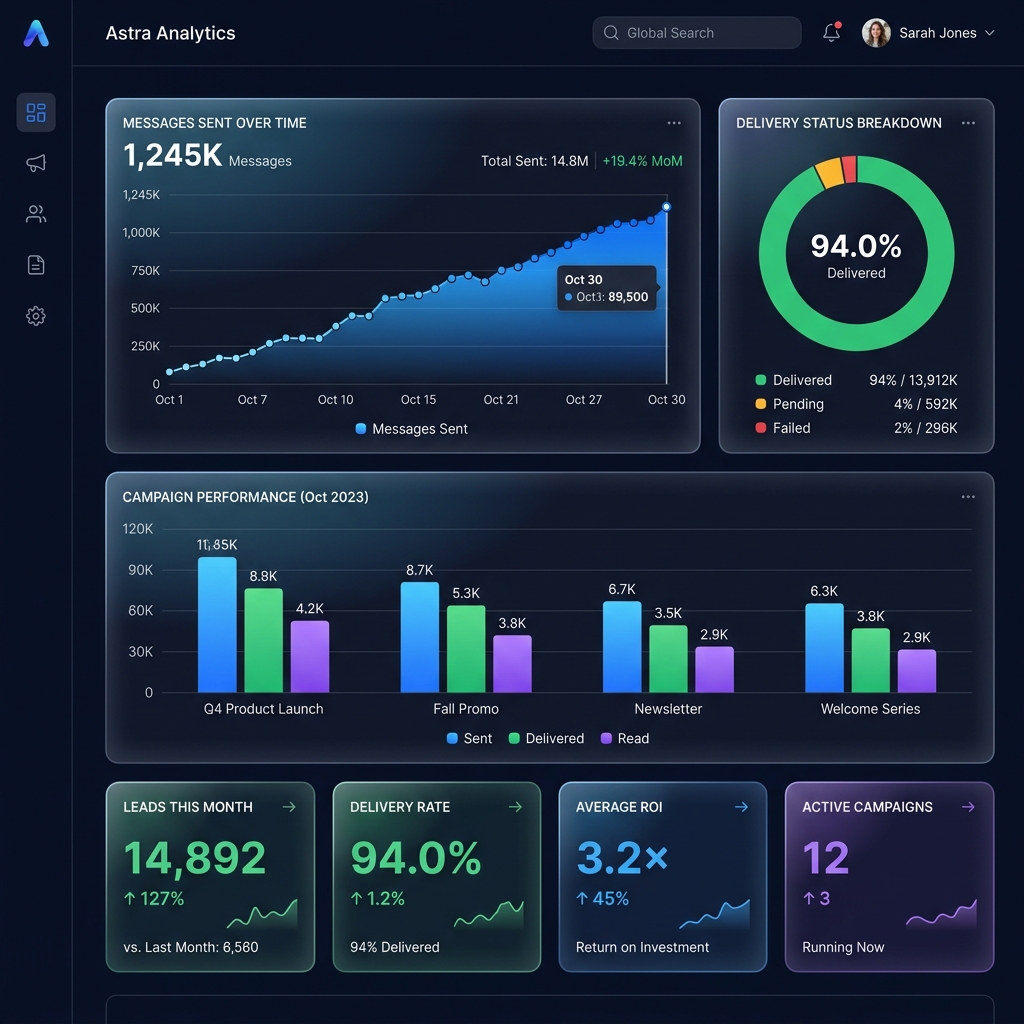
Task: Click the 'Q4 Product Launch' axis label
Action: click(x=263, y=709)
